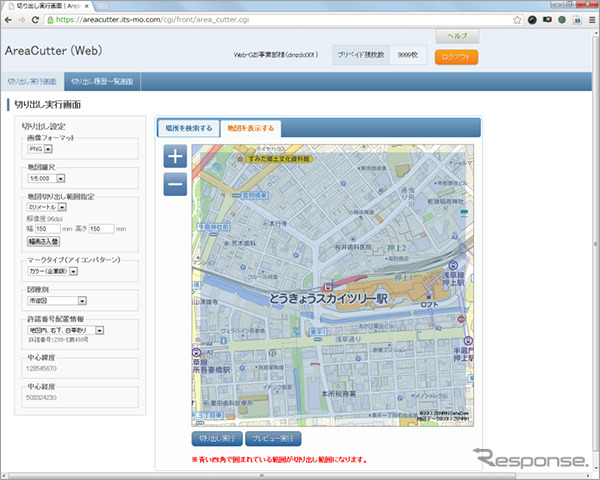This screenshot has width=600, height=480.
Task: Open the 許諾番号配置情報 dropdown
Action: click(x=65, y=330)
